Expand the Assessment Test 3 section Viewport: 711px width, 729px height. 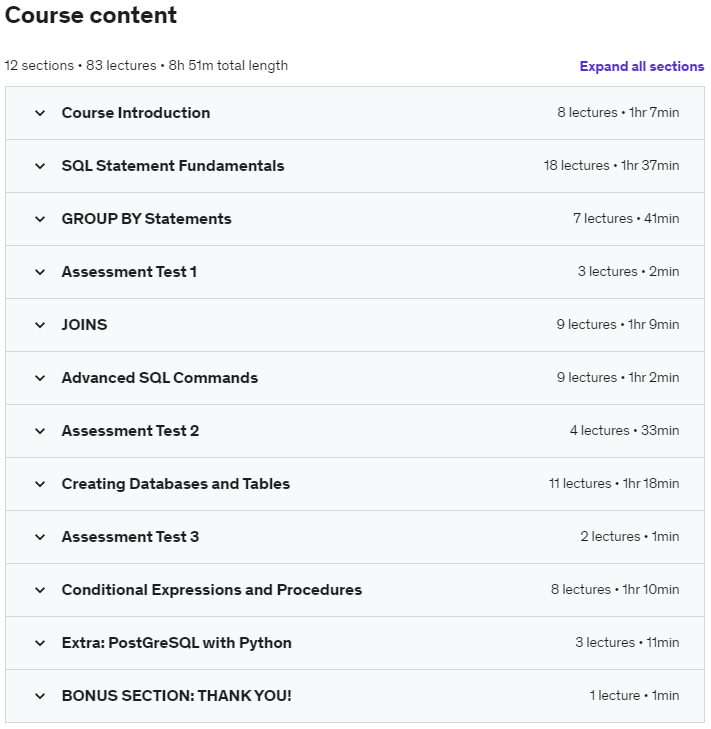(40, 537)
